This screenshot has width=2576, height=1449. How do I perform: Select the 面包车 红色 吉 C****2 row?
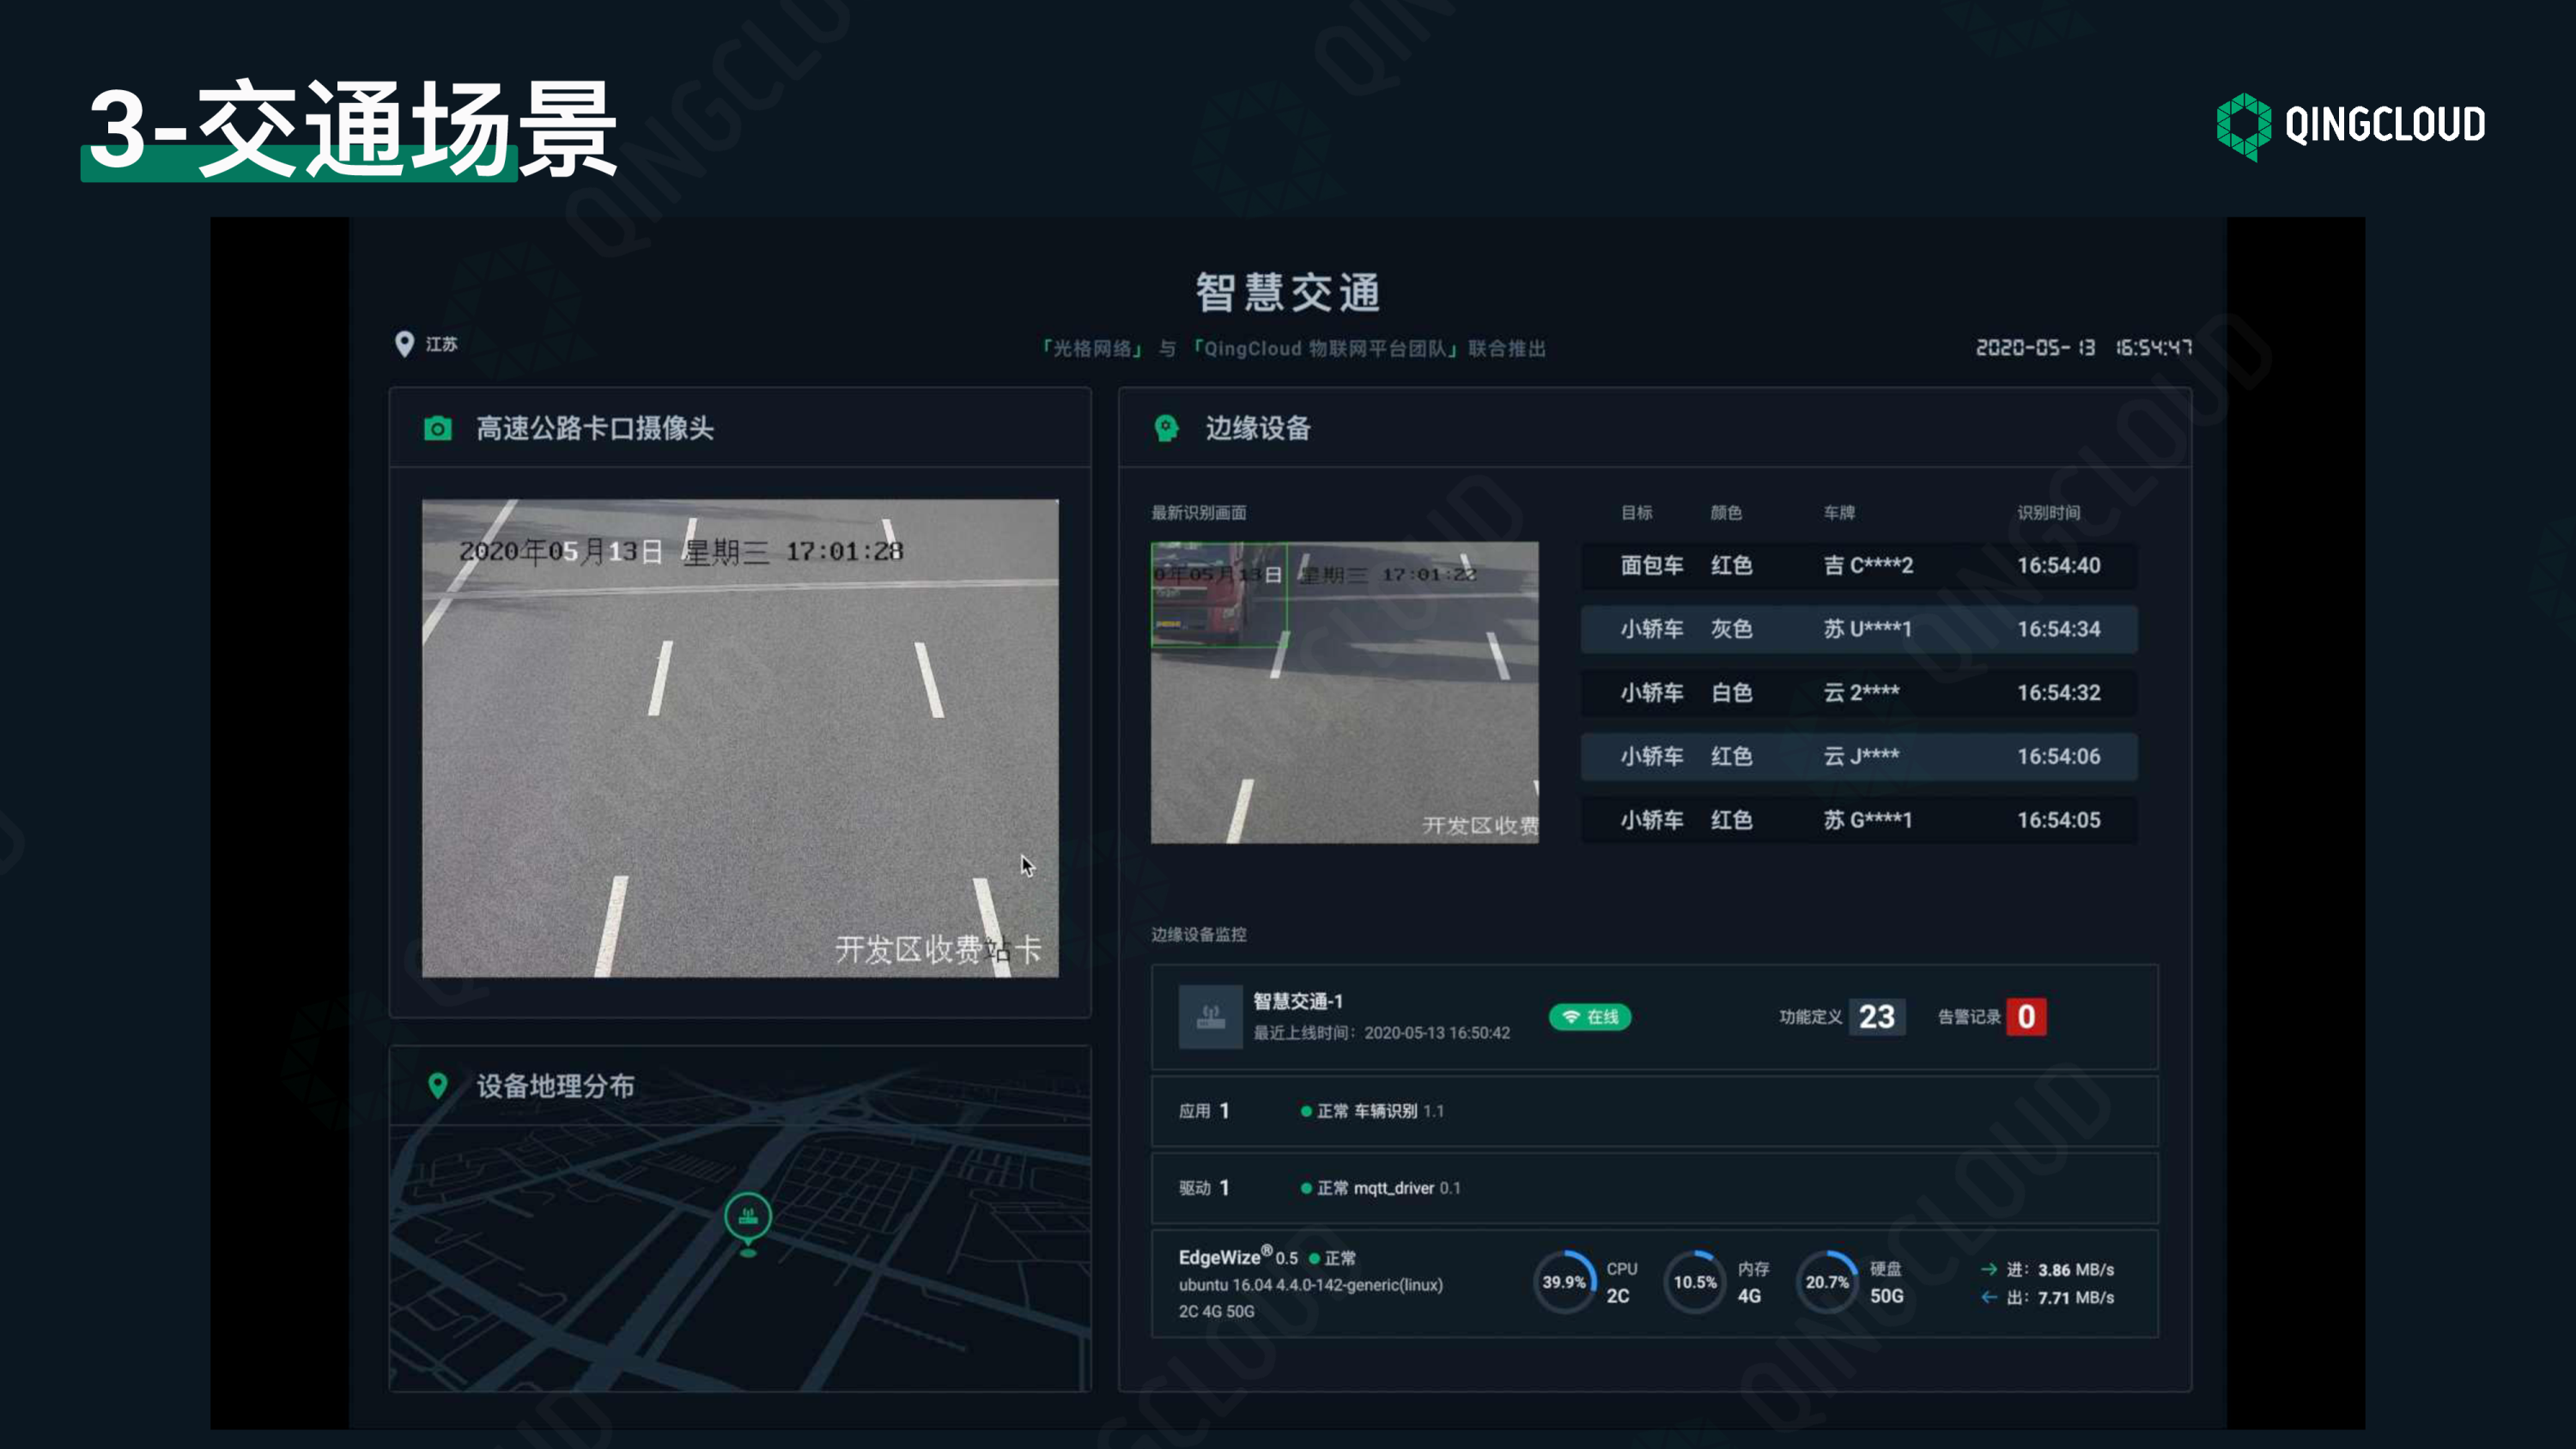[1859, 565]
